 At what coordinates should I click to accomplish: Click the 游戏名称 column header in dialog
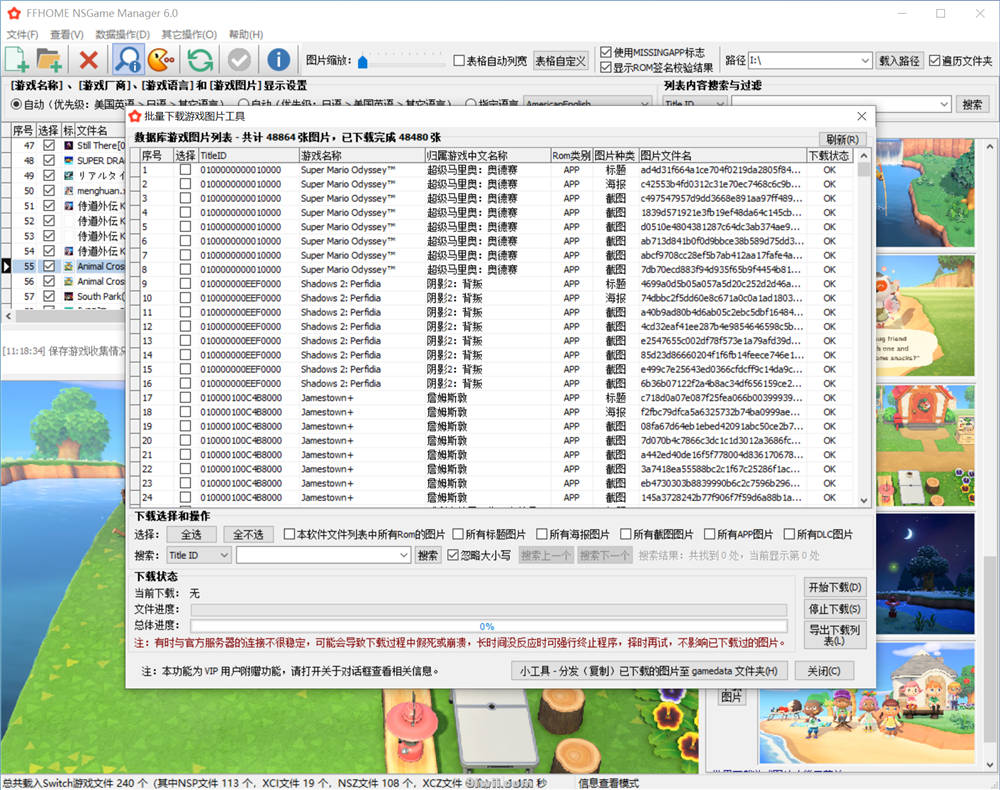pyautogui.click(x=362, y=156)
